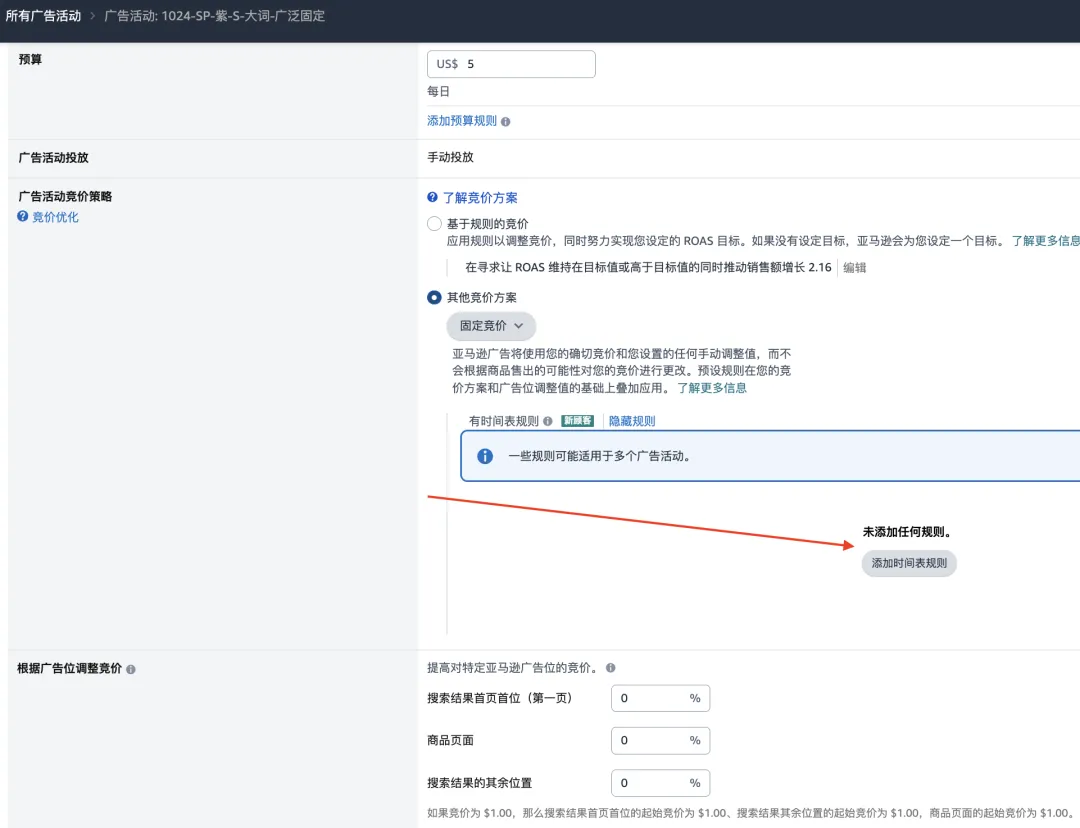Open 了解更多信息 link under fixed bid description
The image size is (1080, 828).
click(712, 388)
